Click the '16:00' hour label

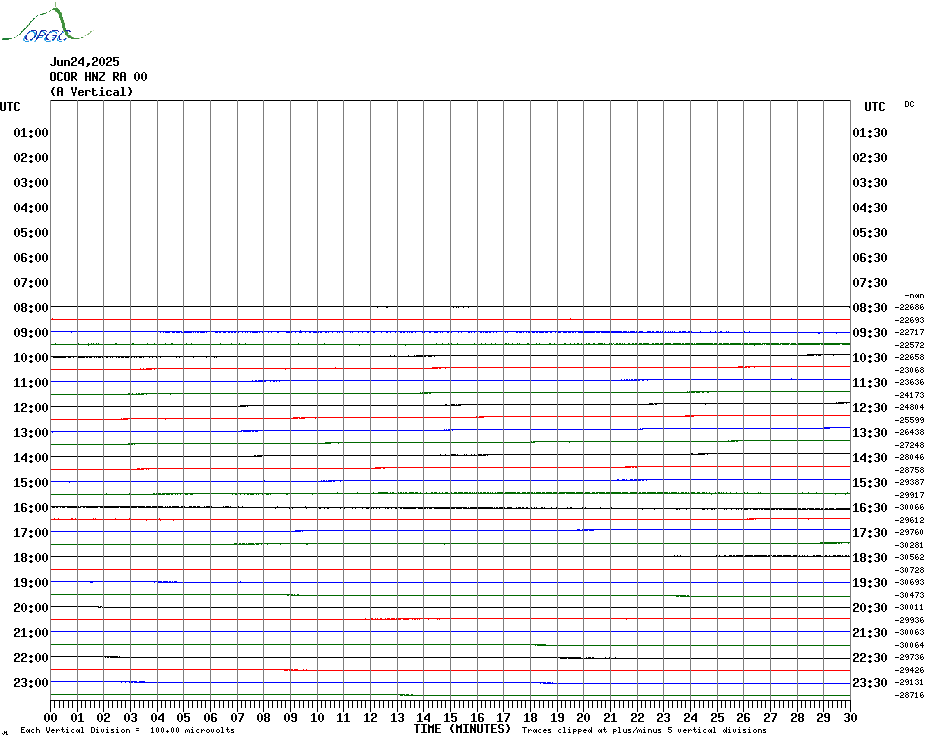click(x=31, y=507)
